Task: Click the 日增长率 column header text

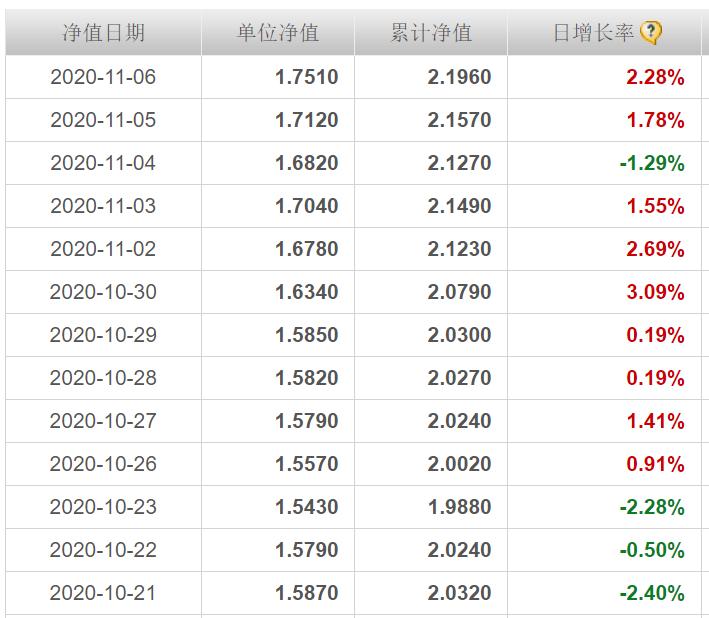Action: click(x=594, y=33)
